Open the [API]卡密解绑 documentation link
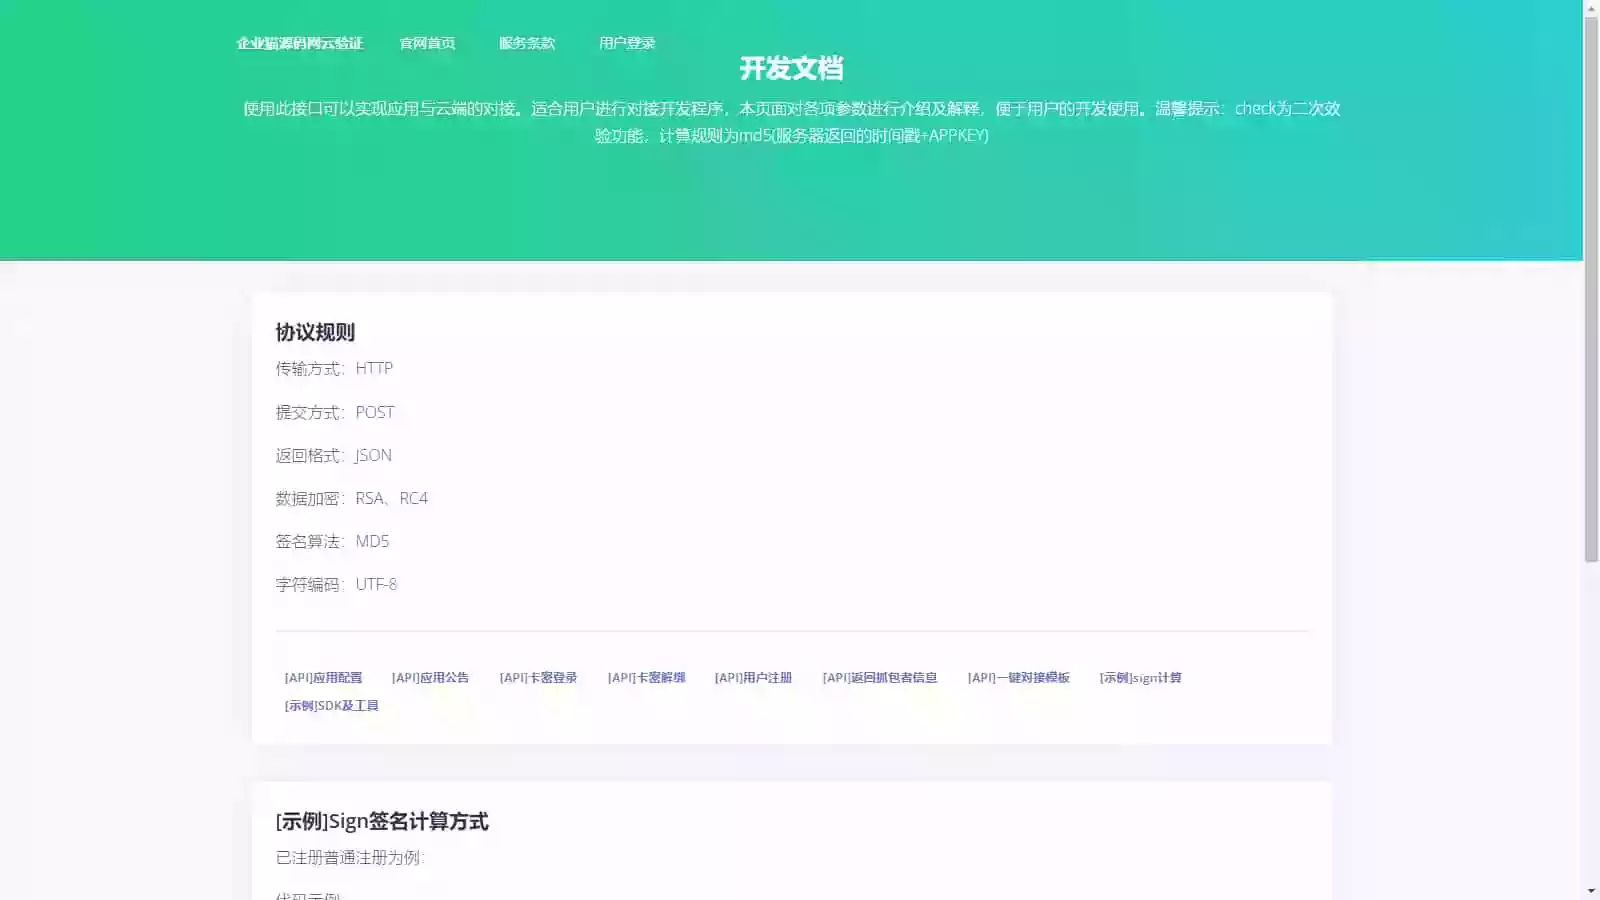Screen dimensions: 1600x900 [x=646, y=677]
